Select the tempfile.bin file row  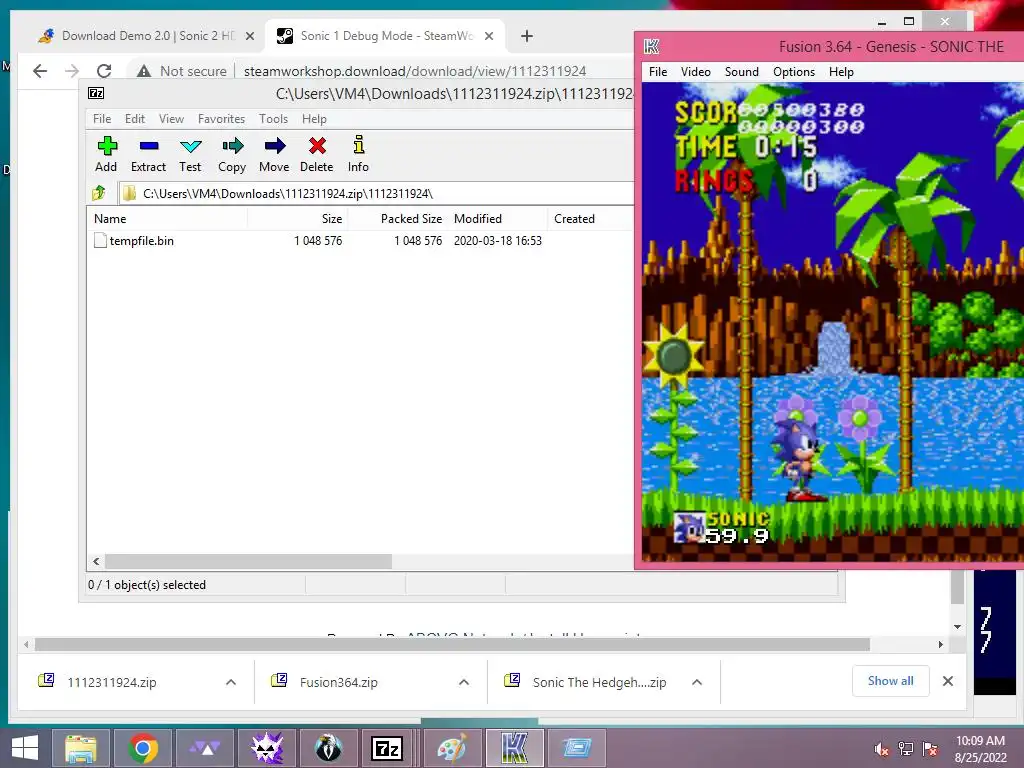pos(360,240)
